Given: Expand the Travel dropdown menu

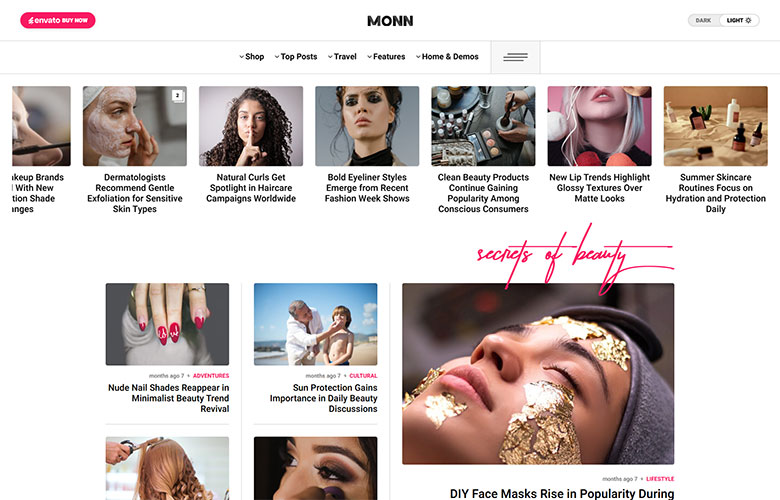Looking at the screenshot, I should (x=342, y=57).
